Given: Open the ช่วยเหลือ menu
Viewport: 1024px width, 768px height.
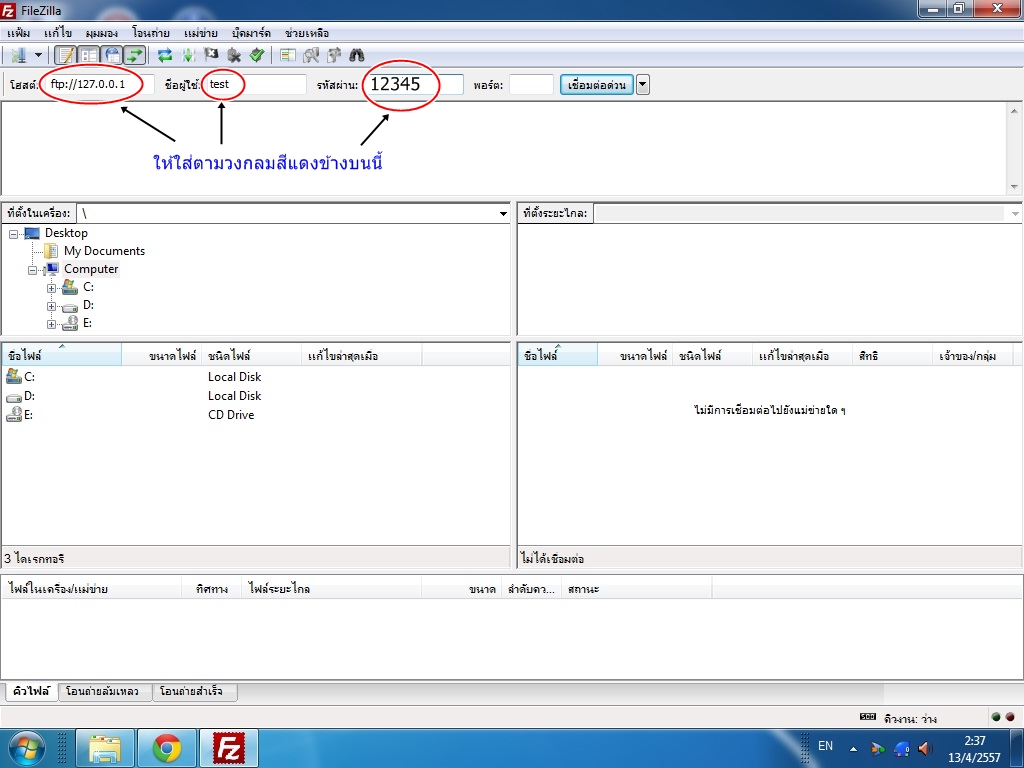Looking at the screenshot, I should coord(306,33).
